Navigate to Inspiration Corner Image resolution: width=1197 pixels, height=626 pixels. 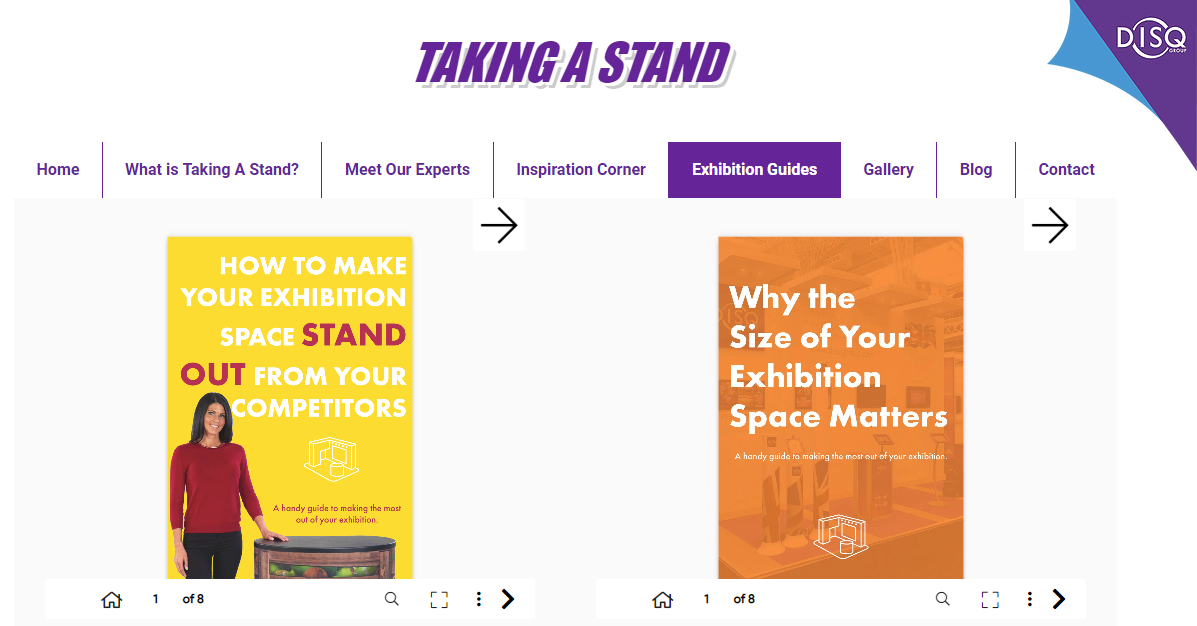(x=581, y=170)
